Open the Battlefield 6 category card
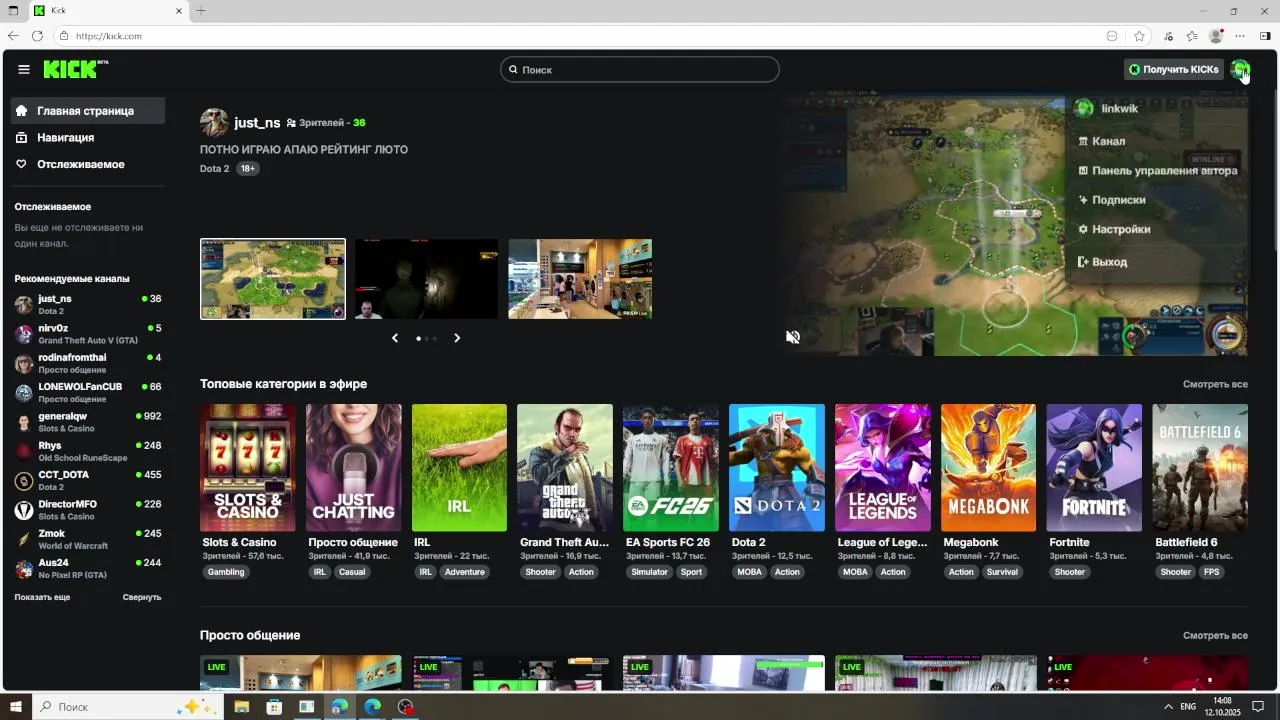This screenshot has width=1280, height=720. (1200, 468)
